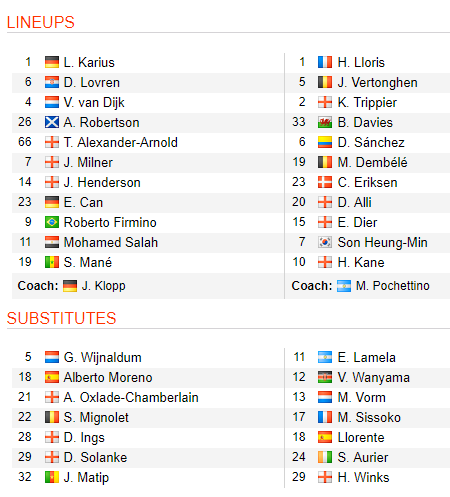The image size is (450, 497).
Task: Click the Denmark flag beside C. Eriksen
Action: tap(325, 182)
